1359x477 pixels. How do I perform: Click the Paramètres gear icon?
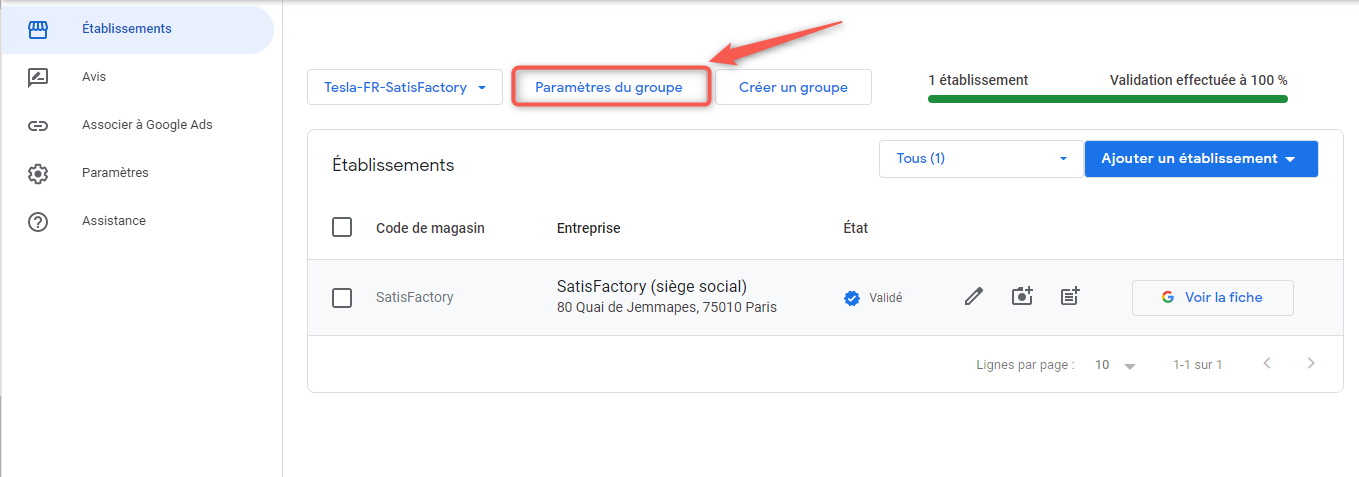tap(38, 173)
